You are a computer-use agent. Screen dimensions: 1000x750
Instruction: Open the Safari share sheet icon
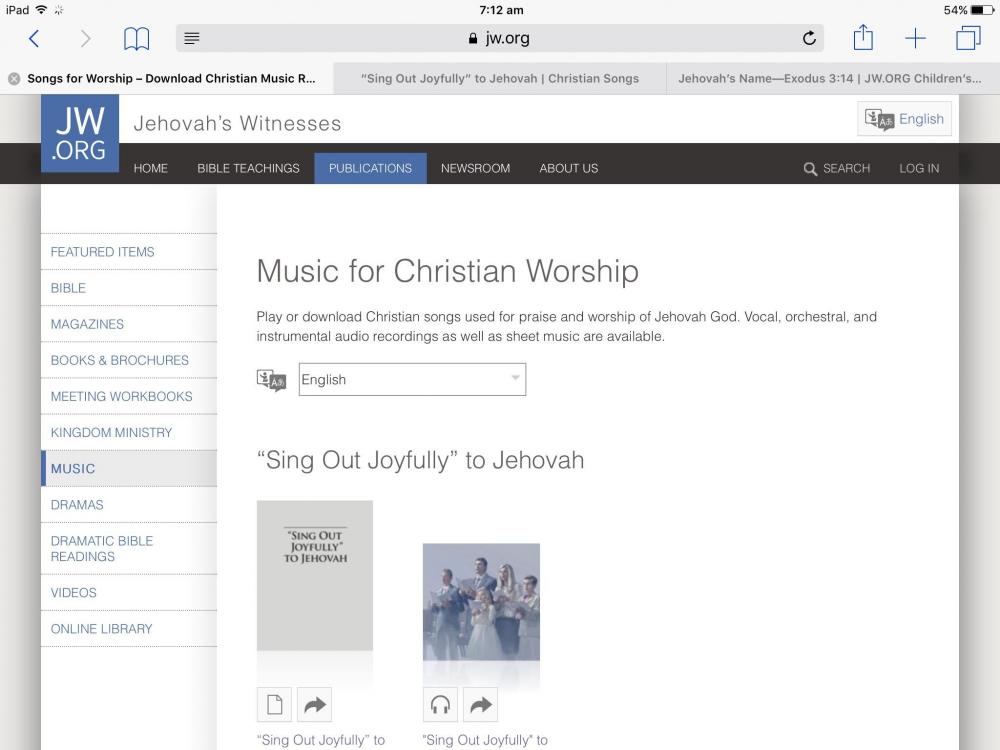[x=862, y=38]
